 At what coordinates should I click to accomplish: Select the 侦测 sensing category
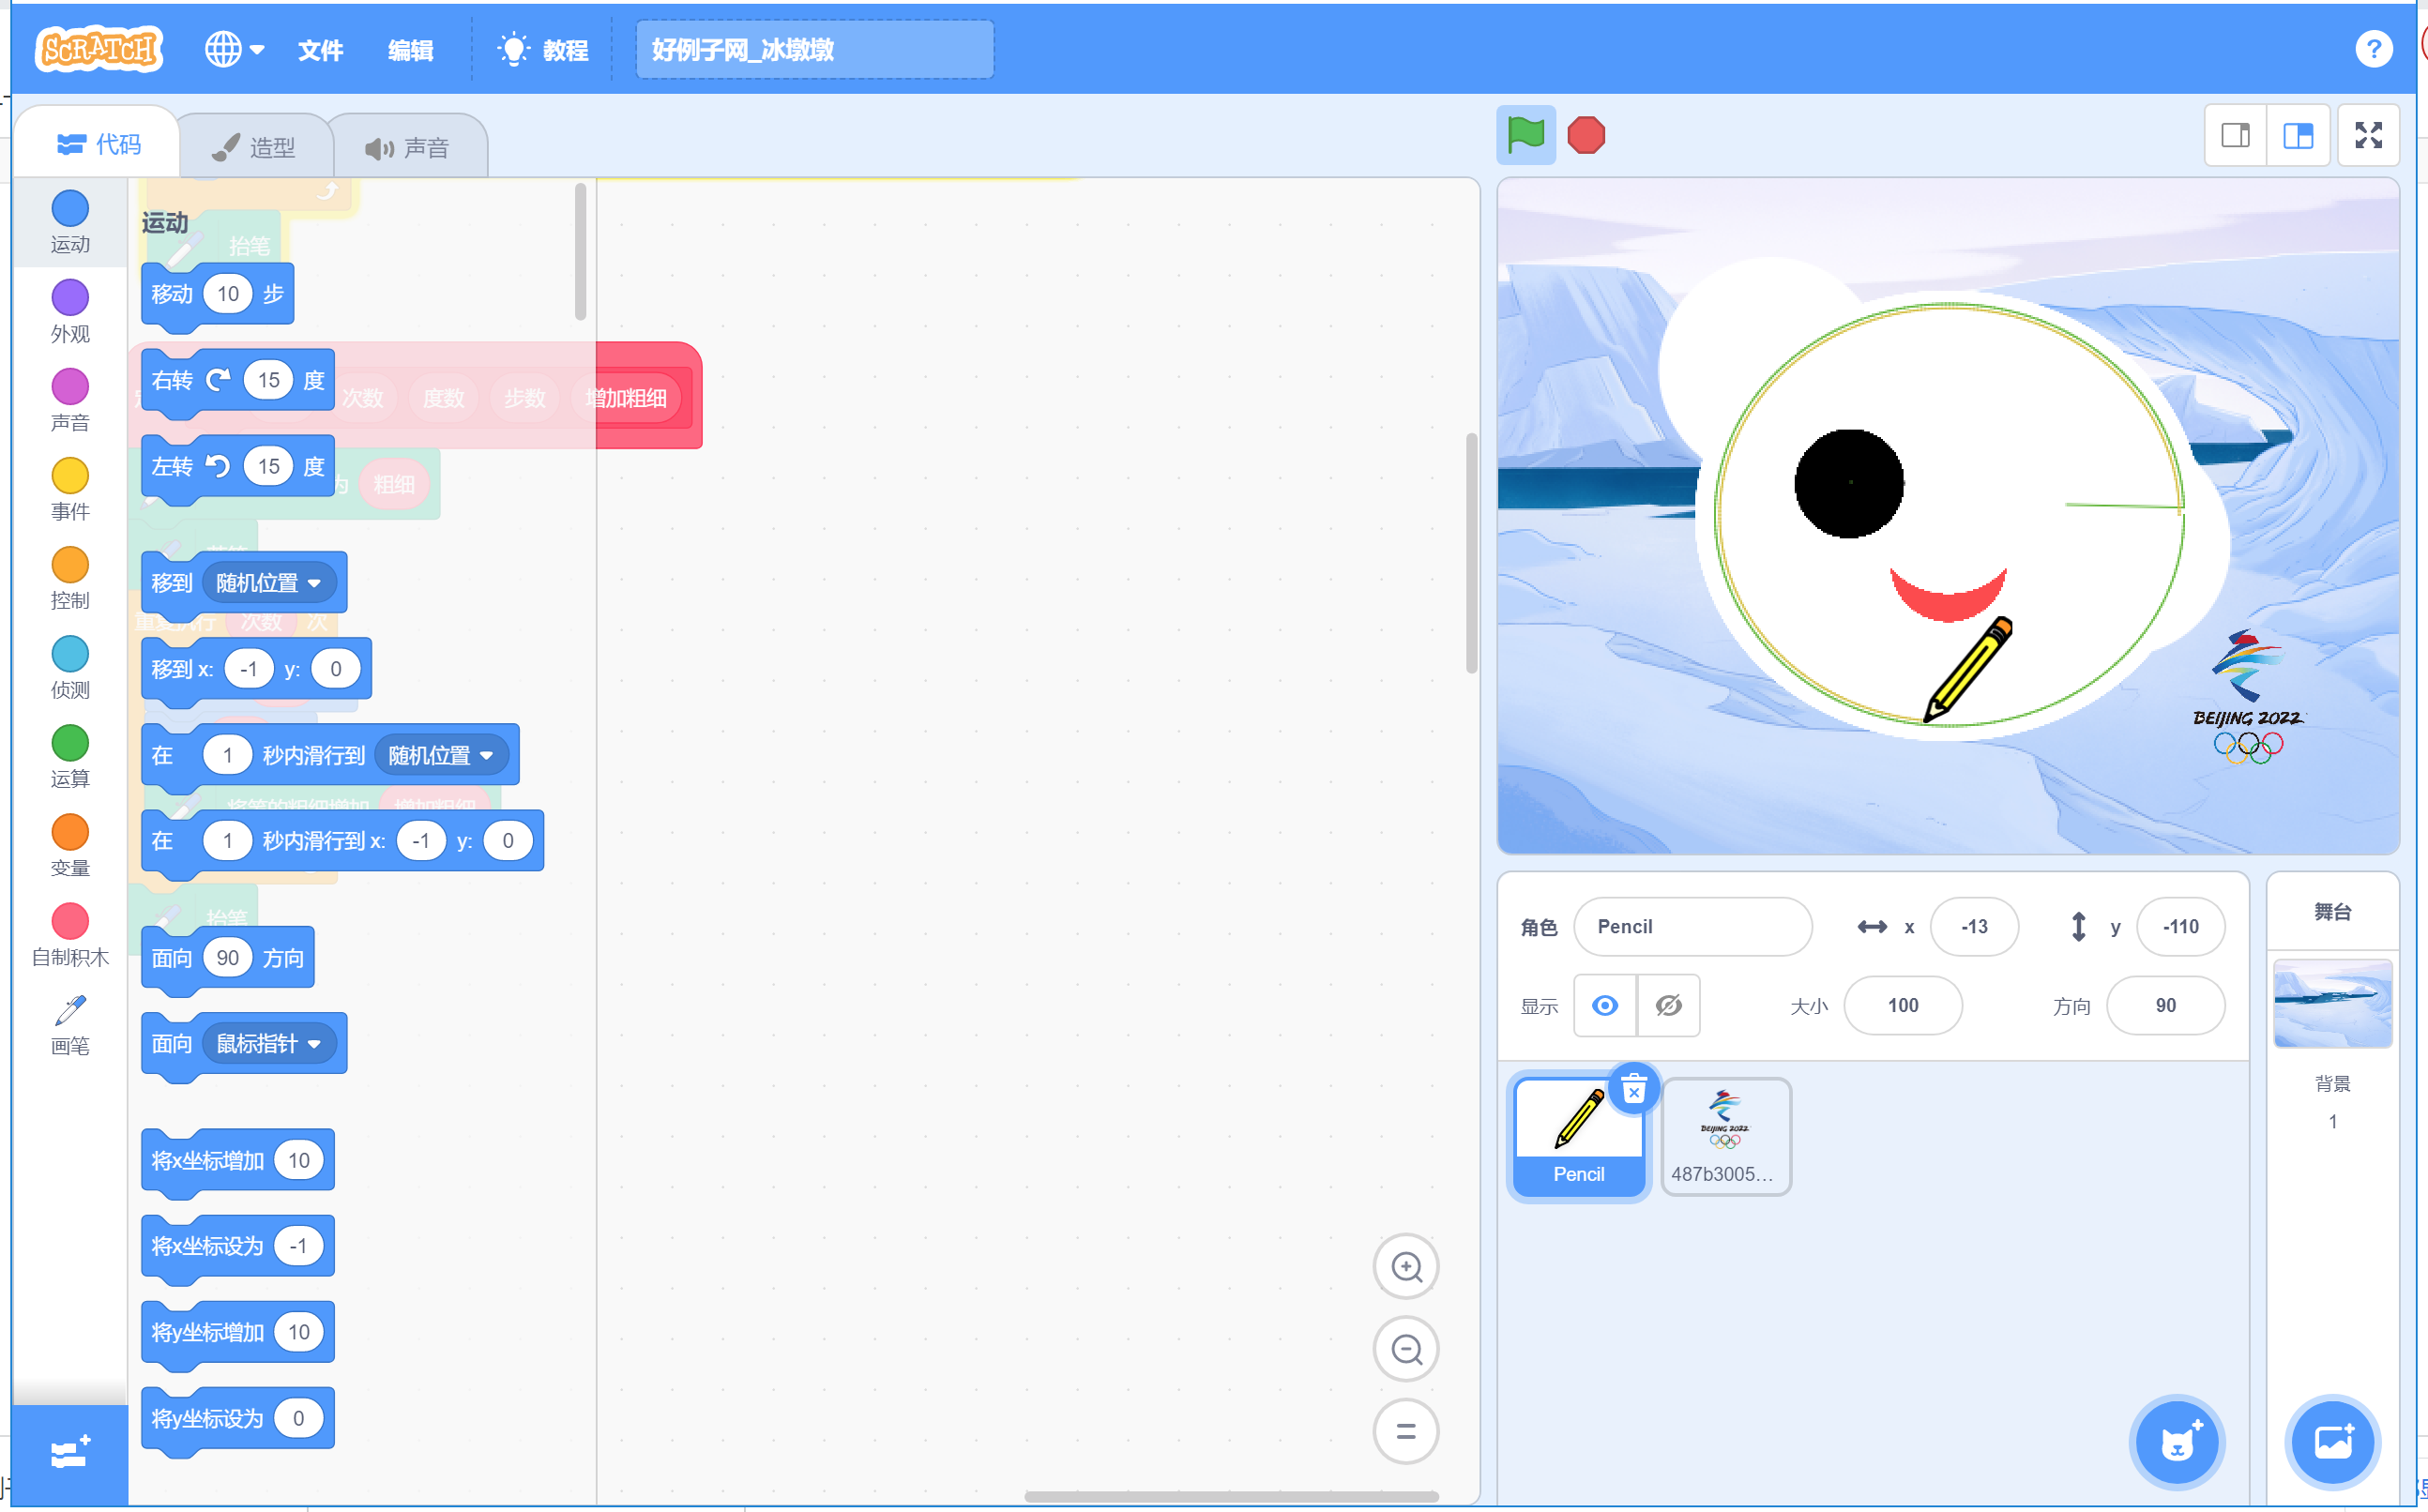[x=70, y=667]
